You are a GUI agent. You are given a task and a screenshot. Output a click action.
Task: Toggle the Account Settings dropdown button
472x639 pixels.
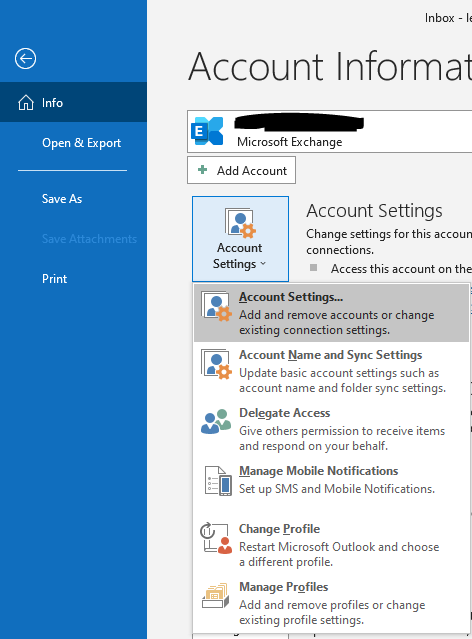pos(240,239)
